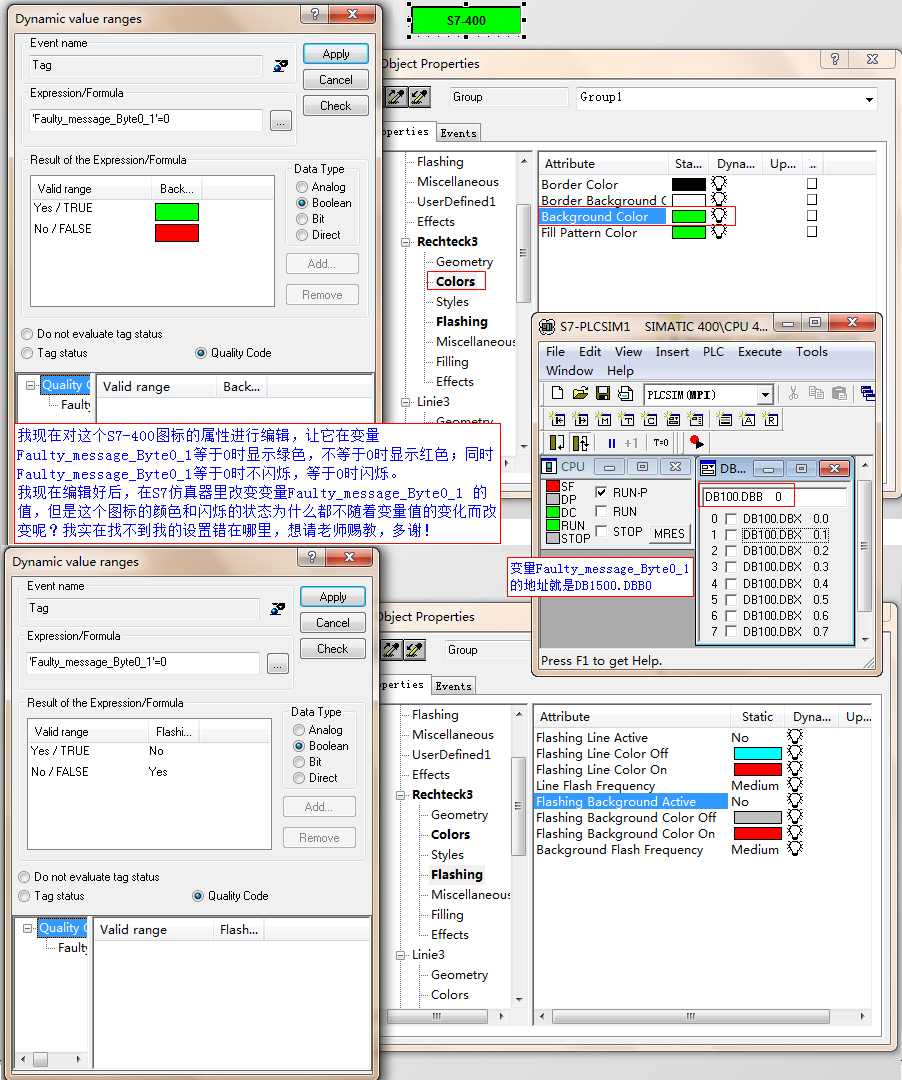Click the red record/playback icon in PLCSIM
902x1080 pixels.
click(x=695, y=442)
